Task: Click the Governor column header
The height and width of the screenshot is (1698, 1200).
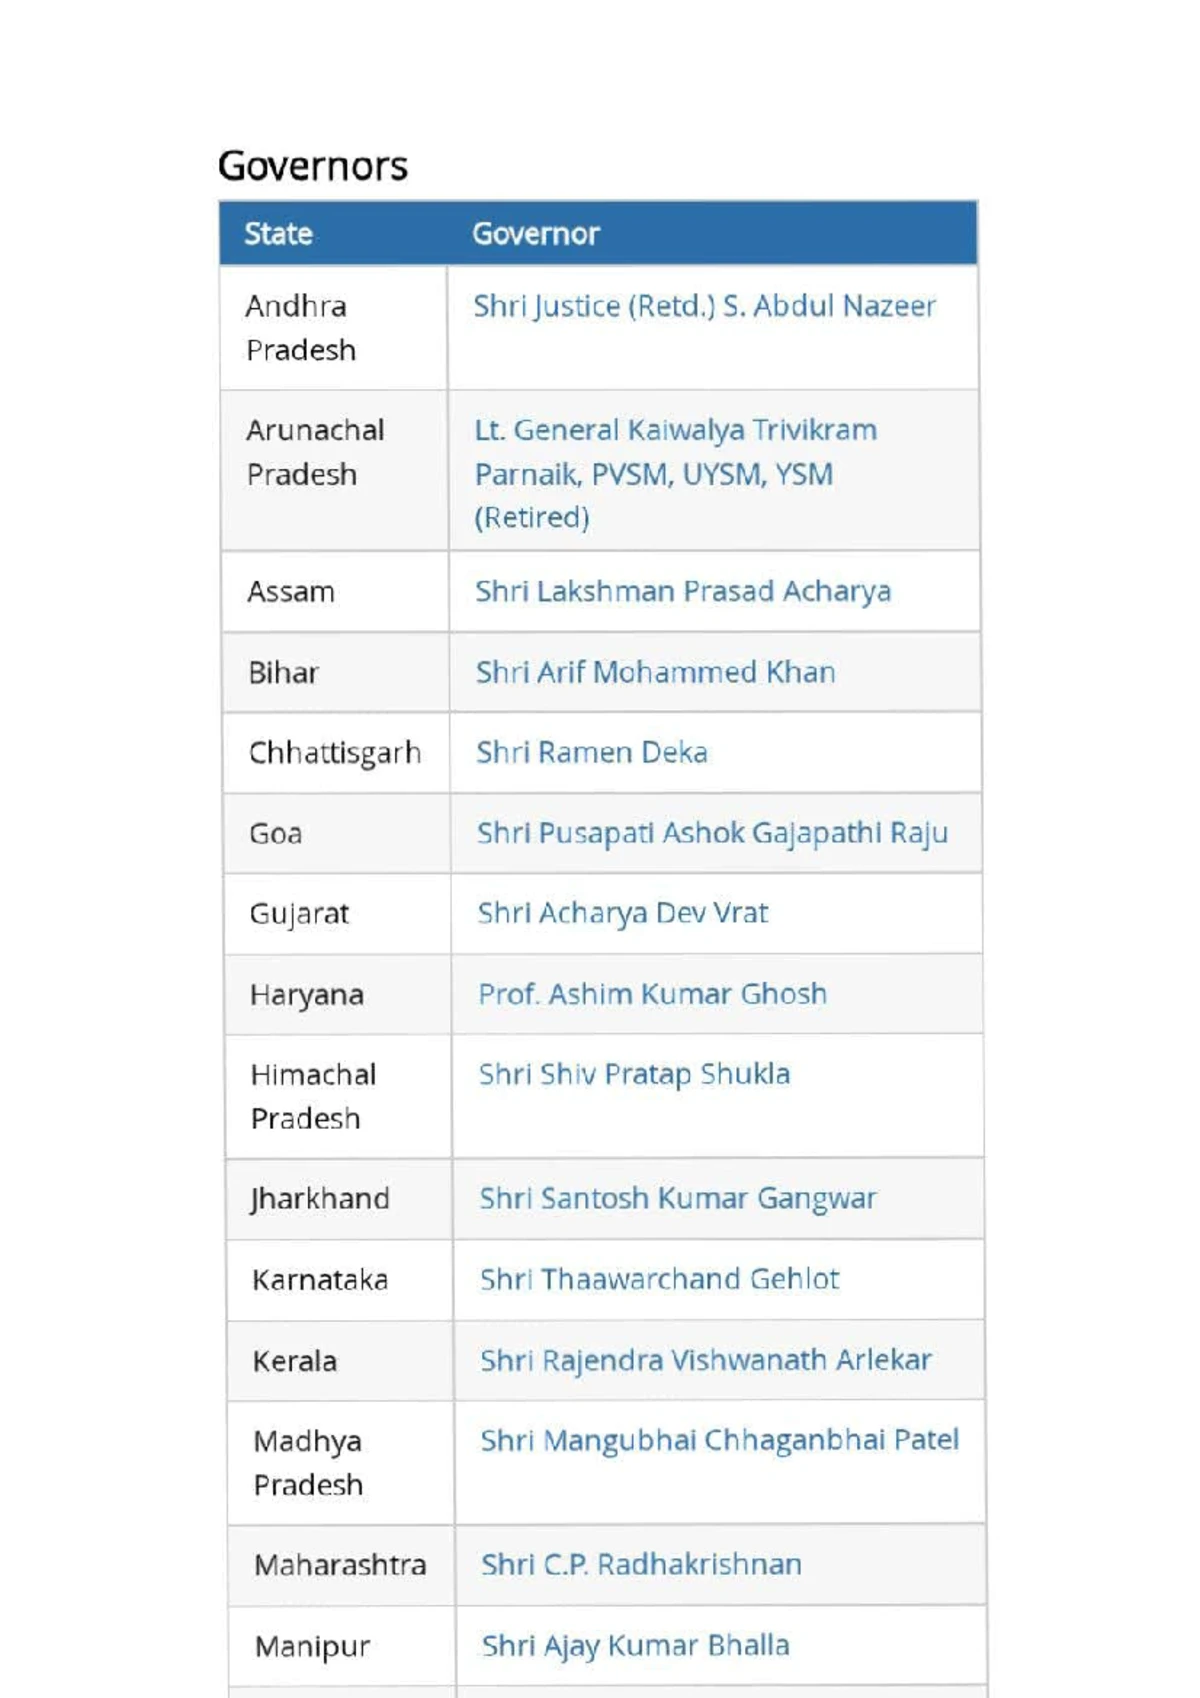Action: click(536, 234)
